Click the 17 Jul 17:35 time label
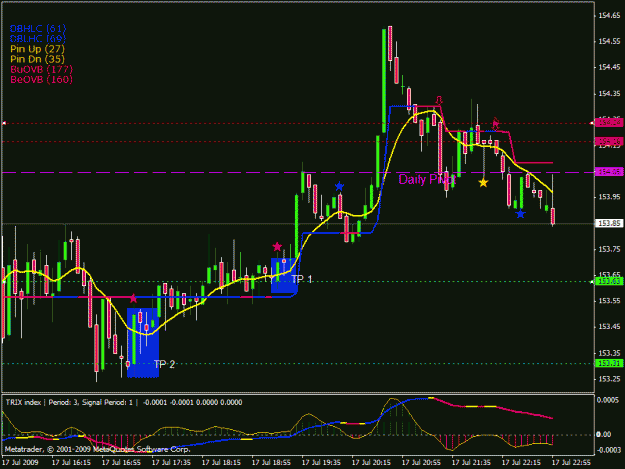Image resolution: width=625 pixels, height=469 pixels. click(x=171, y=463)
